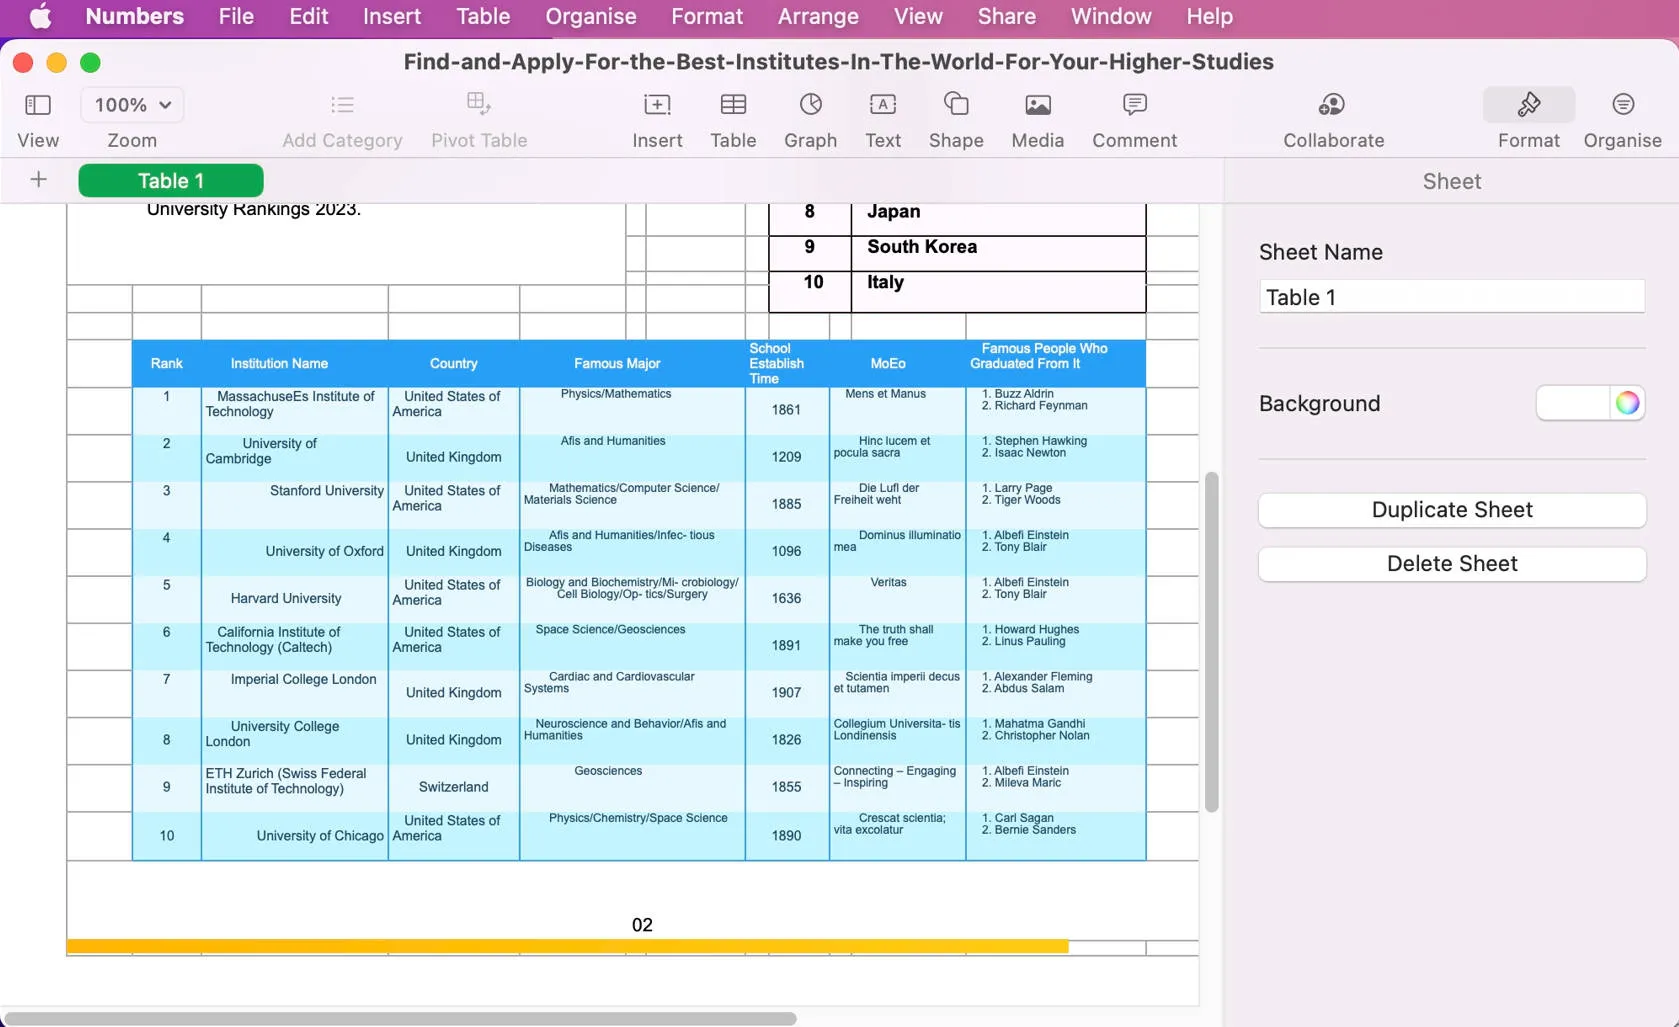Click the Duplicate Sheet button

click(x=1451, y=510)
